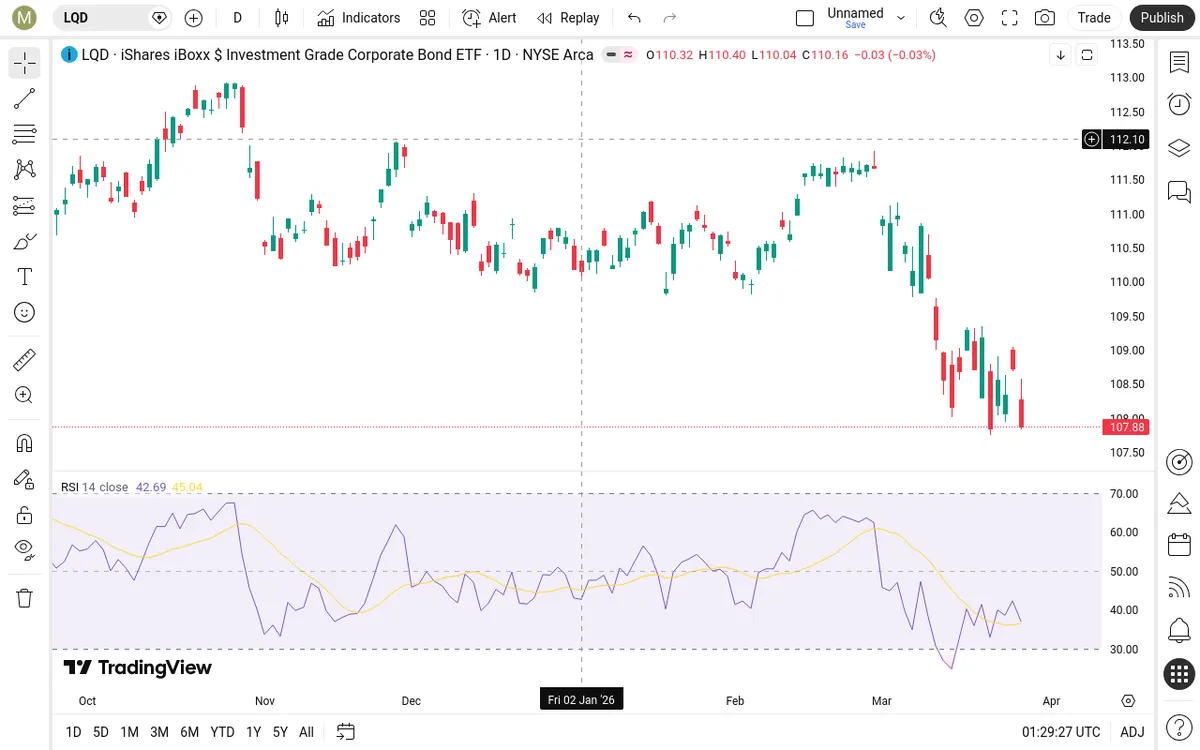Open timezone menu at 01:29:27 UTC
Viewport: 1200px width, 750px height.
point(1061,732)
